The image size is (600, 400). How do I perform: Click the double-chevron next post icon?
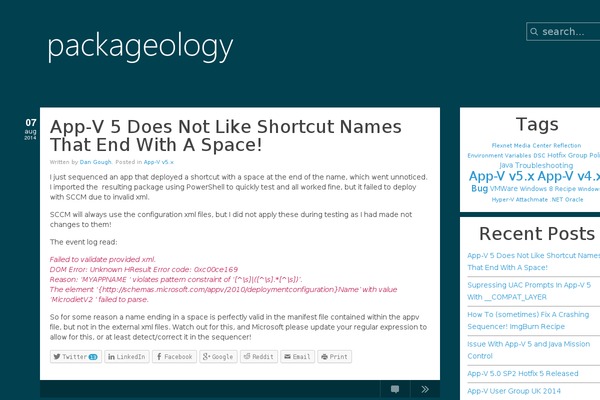pos(425,389)
